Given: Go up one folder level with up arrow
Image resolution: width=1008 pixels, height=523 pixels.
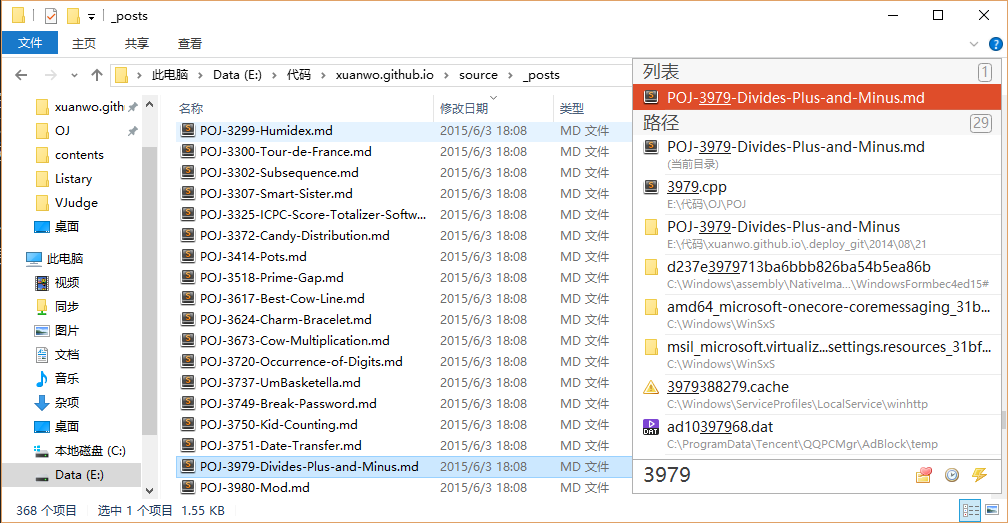Looking at the screenshot, I should [97, 75].
